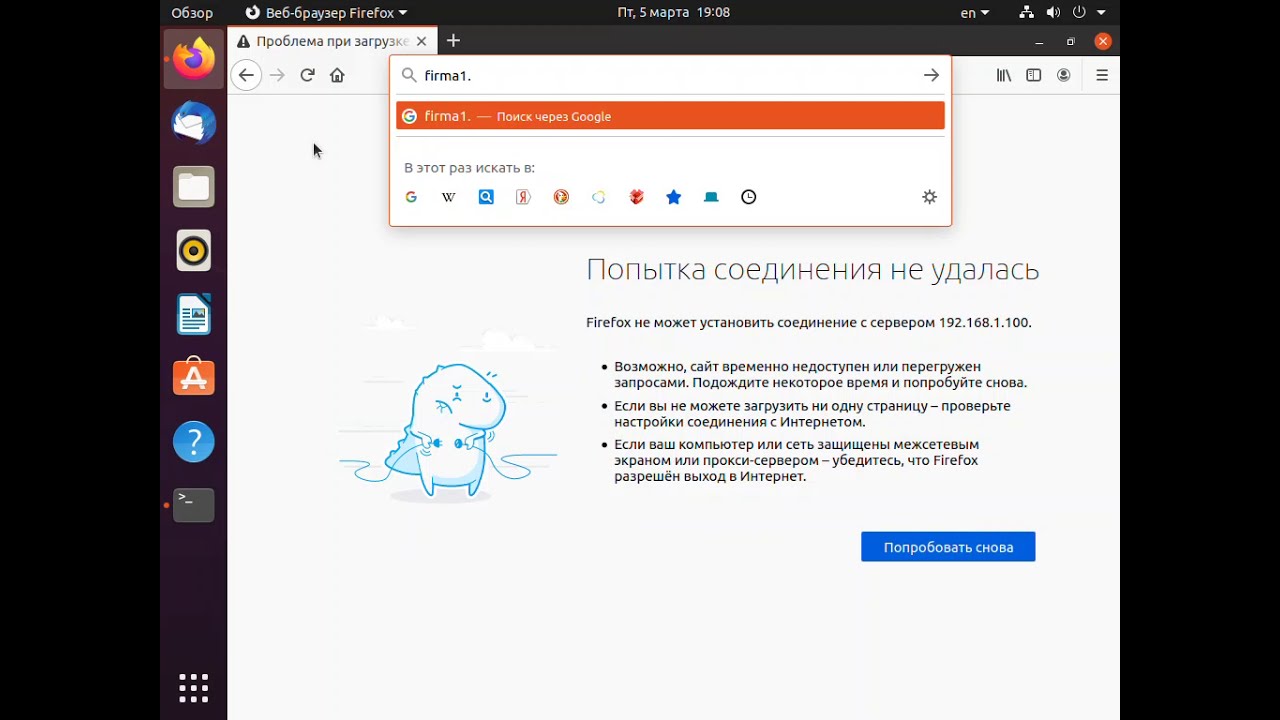
Task: Open the Firefox account icon
Action: click(1064, 75)
